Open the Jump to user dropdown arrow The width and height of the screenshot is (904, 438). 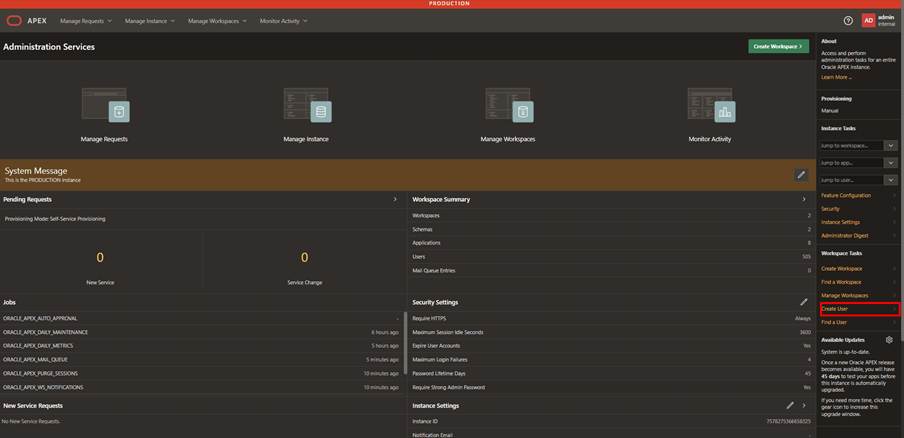pos(891,180)
